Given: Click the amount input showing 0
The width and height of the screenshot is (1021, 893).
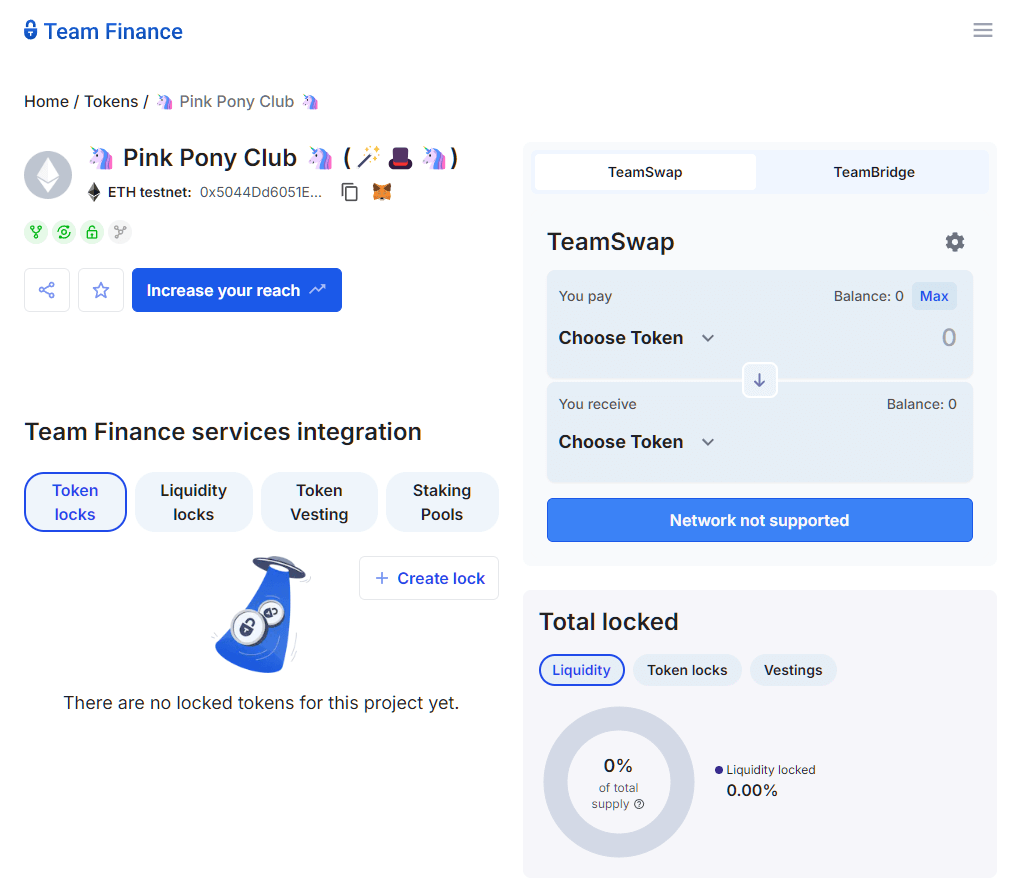Looking at the screenshot, I should pyautogui.click(x=946, y=338).
